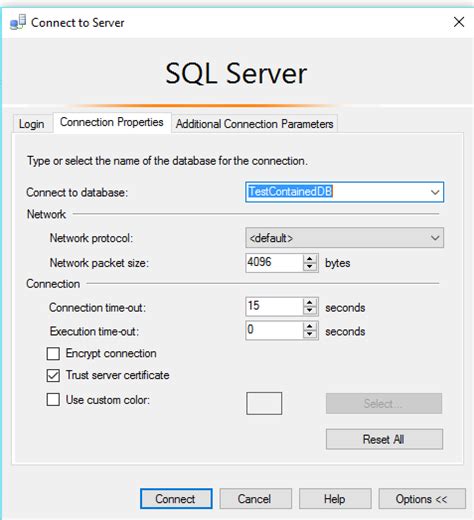This screenshot has height=520, width=474.
Task: Tick the Use custom color checkbox
Action: point(53,399)
